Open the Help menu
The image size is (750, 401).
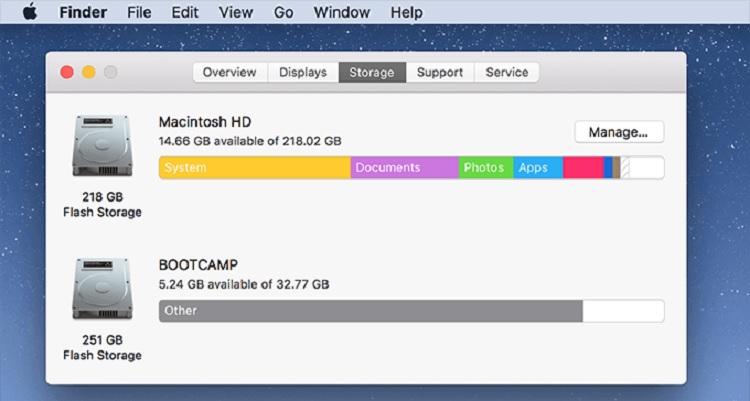[x=406, y=12]
